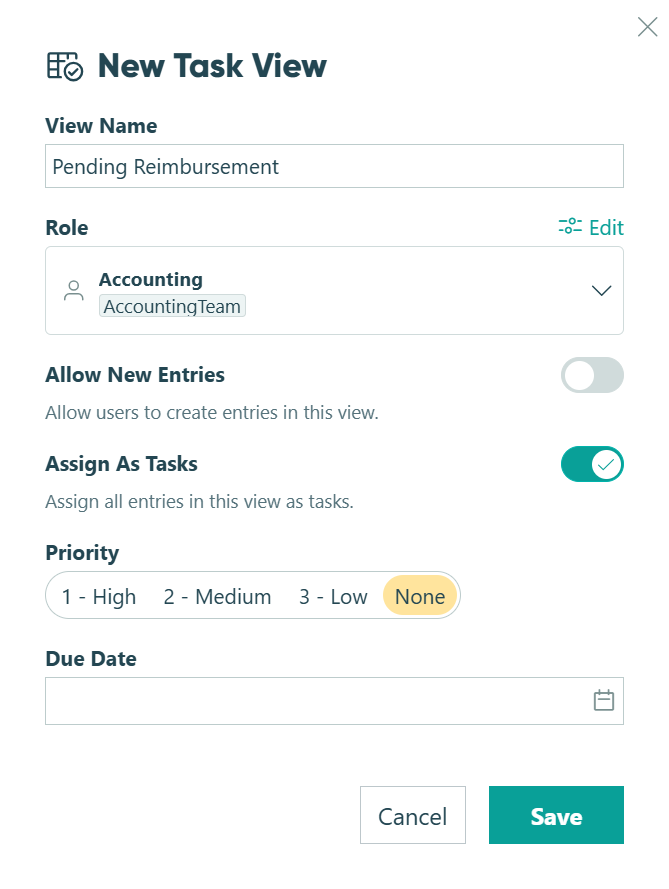Click the Edit link above the Role box
The image size is (669, 889).
coord(605,227)
